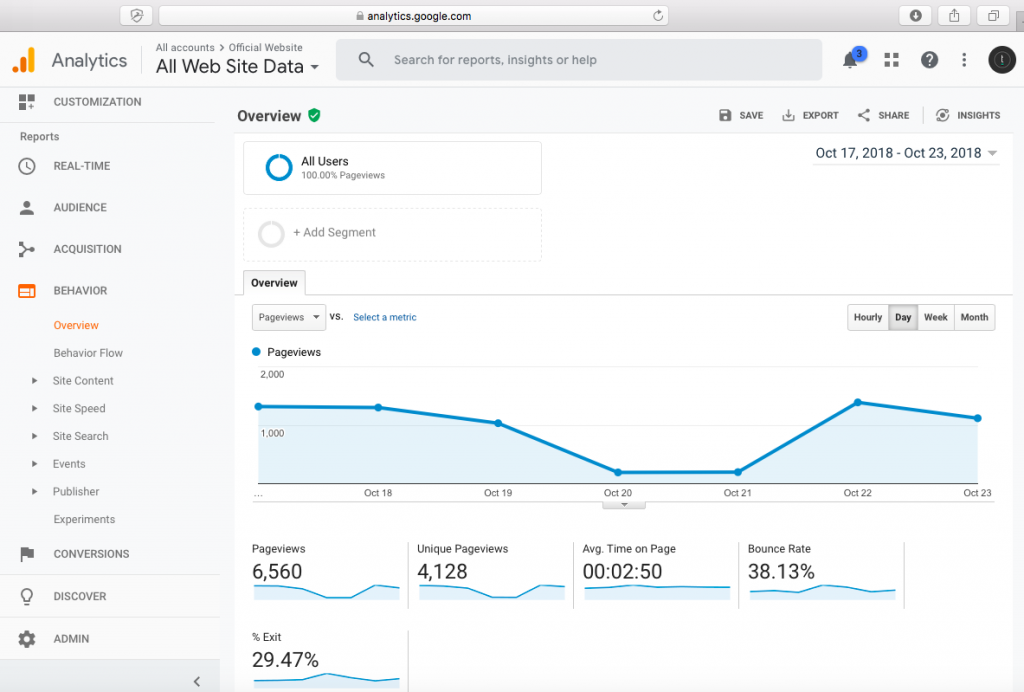Open the Experiments report in sidebar
Viewport: 1024px width, 692px height.
click(84, 520)
